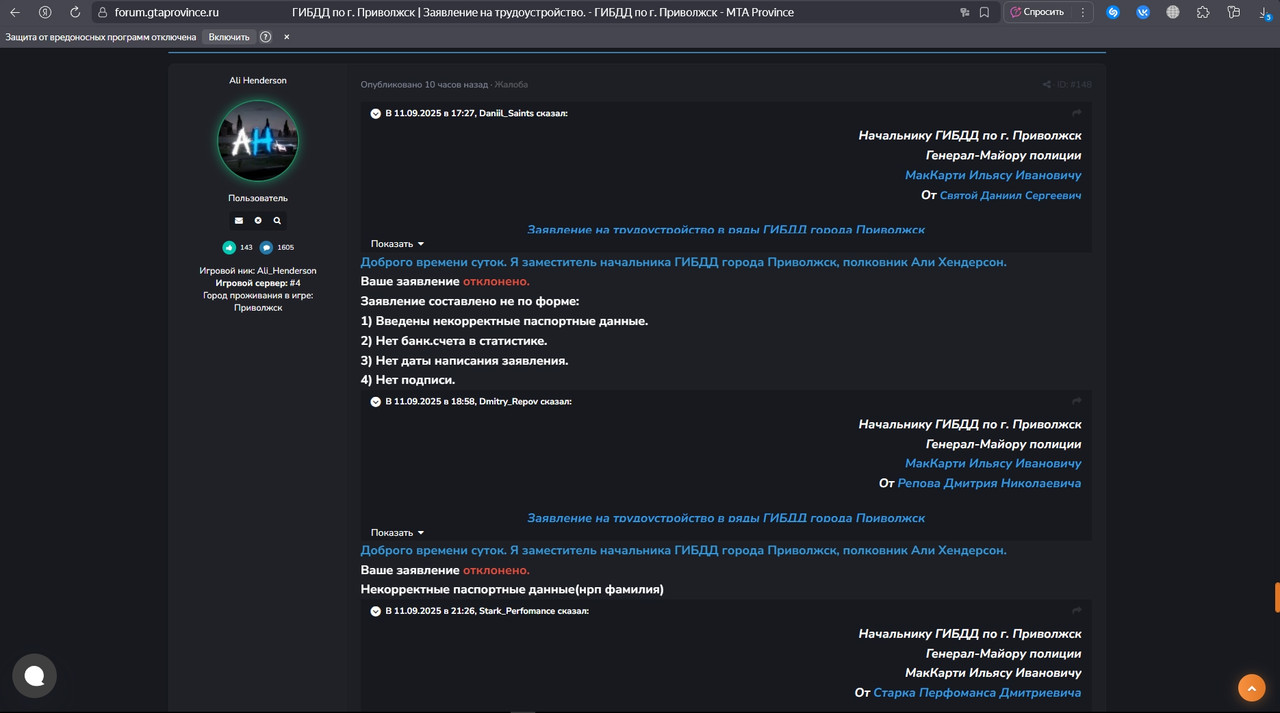
Task: Collapse the Stark_Perfomance quote with its chevron toggle
Action: tap(376, 611)
